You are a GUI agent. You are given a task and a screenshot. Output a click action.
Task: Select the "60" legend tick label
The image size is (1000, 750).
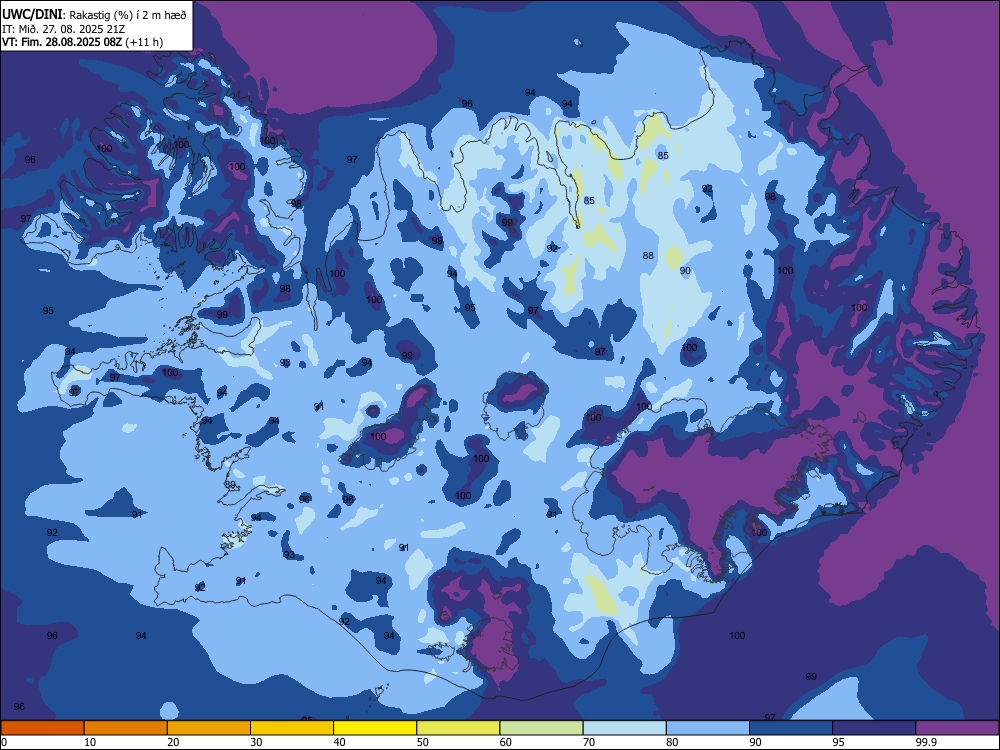coord(506,742)
